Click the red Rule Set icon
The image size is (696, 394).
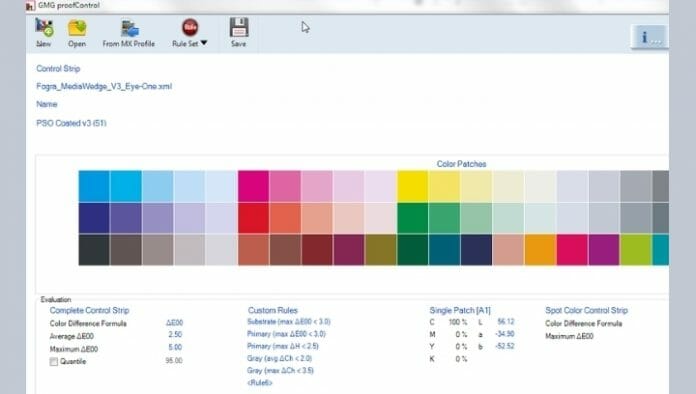pyautogui.click(x=190, y=28)
